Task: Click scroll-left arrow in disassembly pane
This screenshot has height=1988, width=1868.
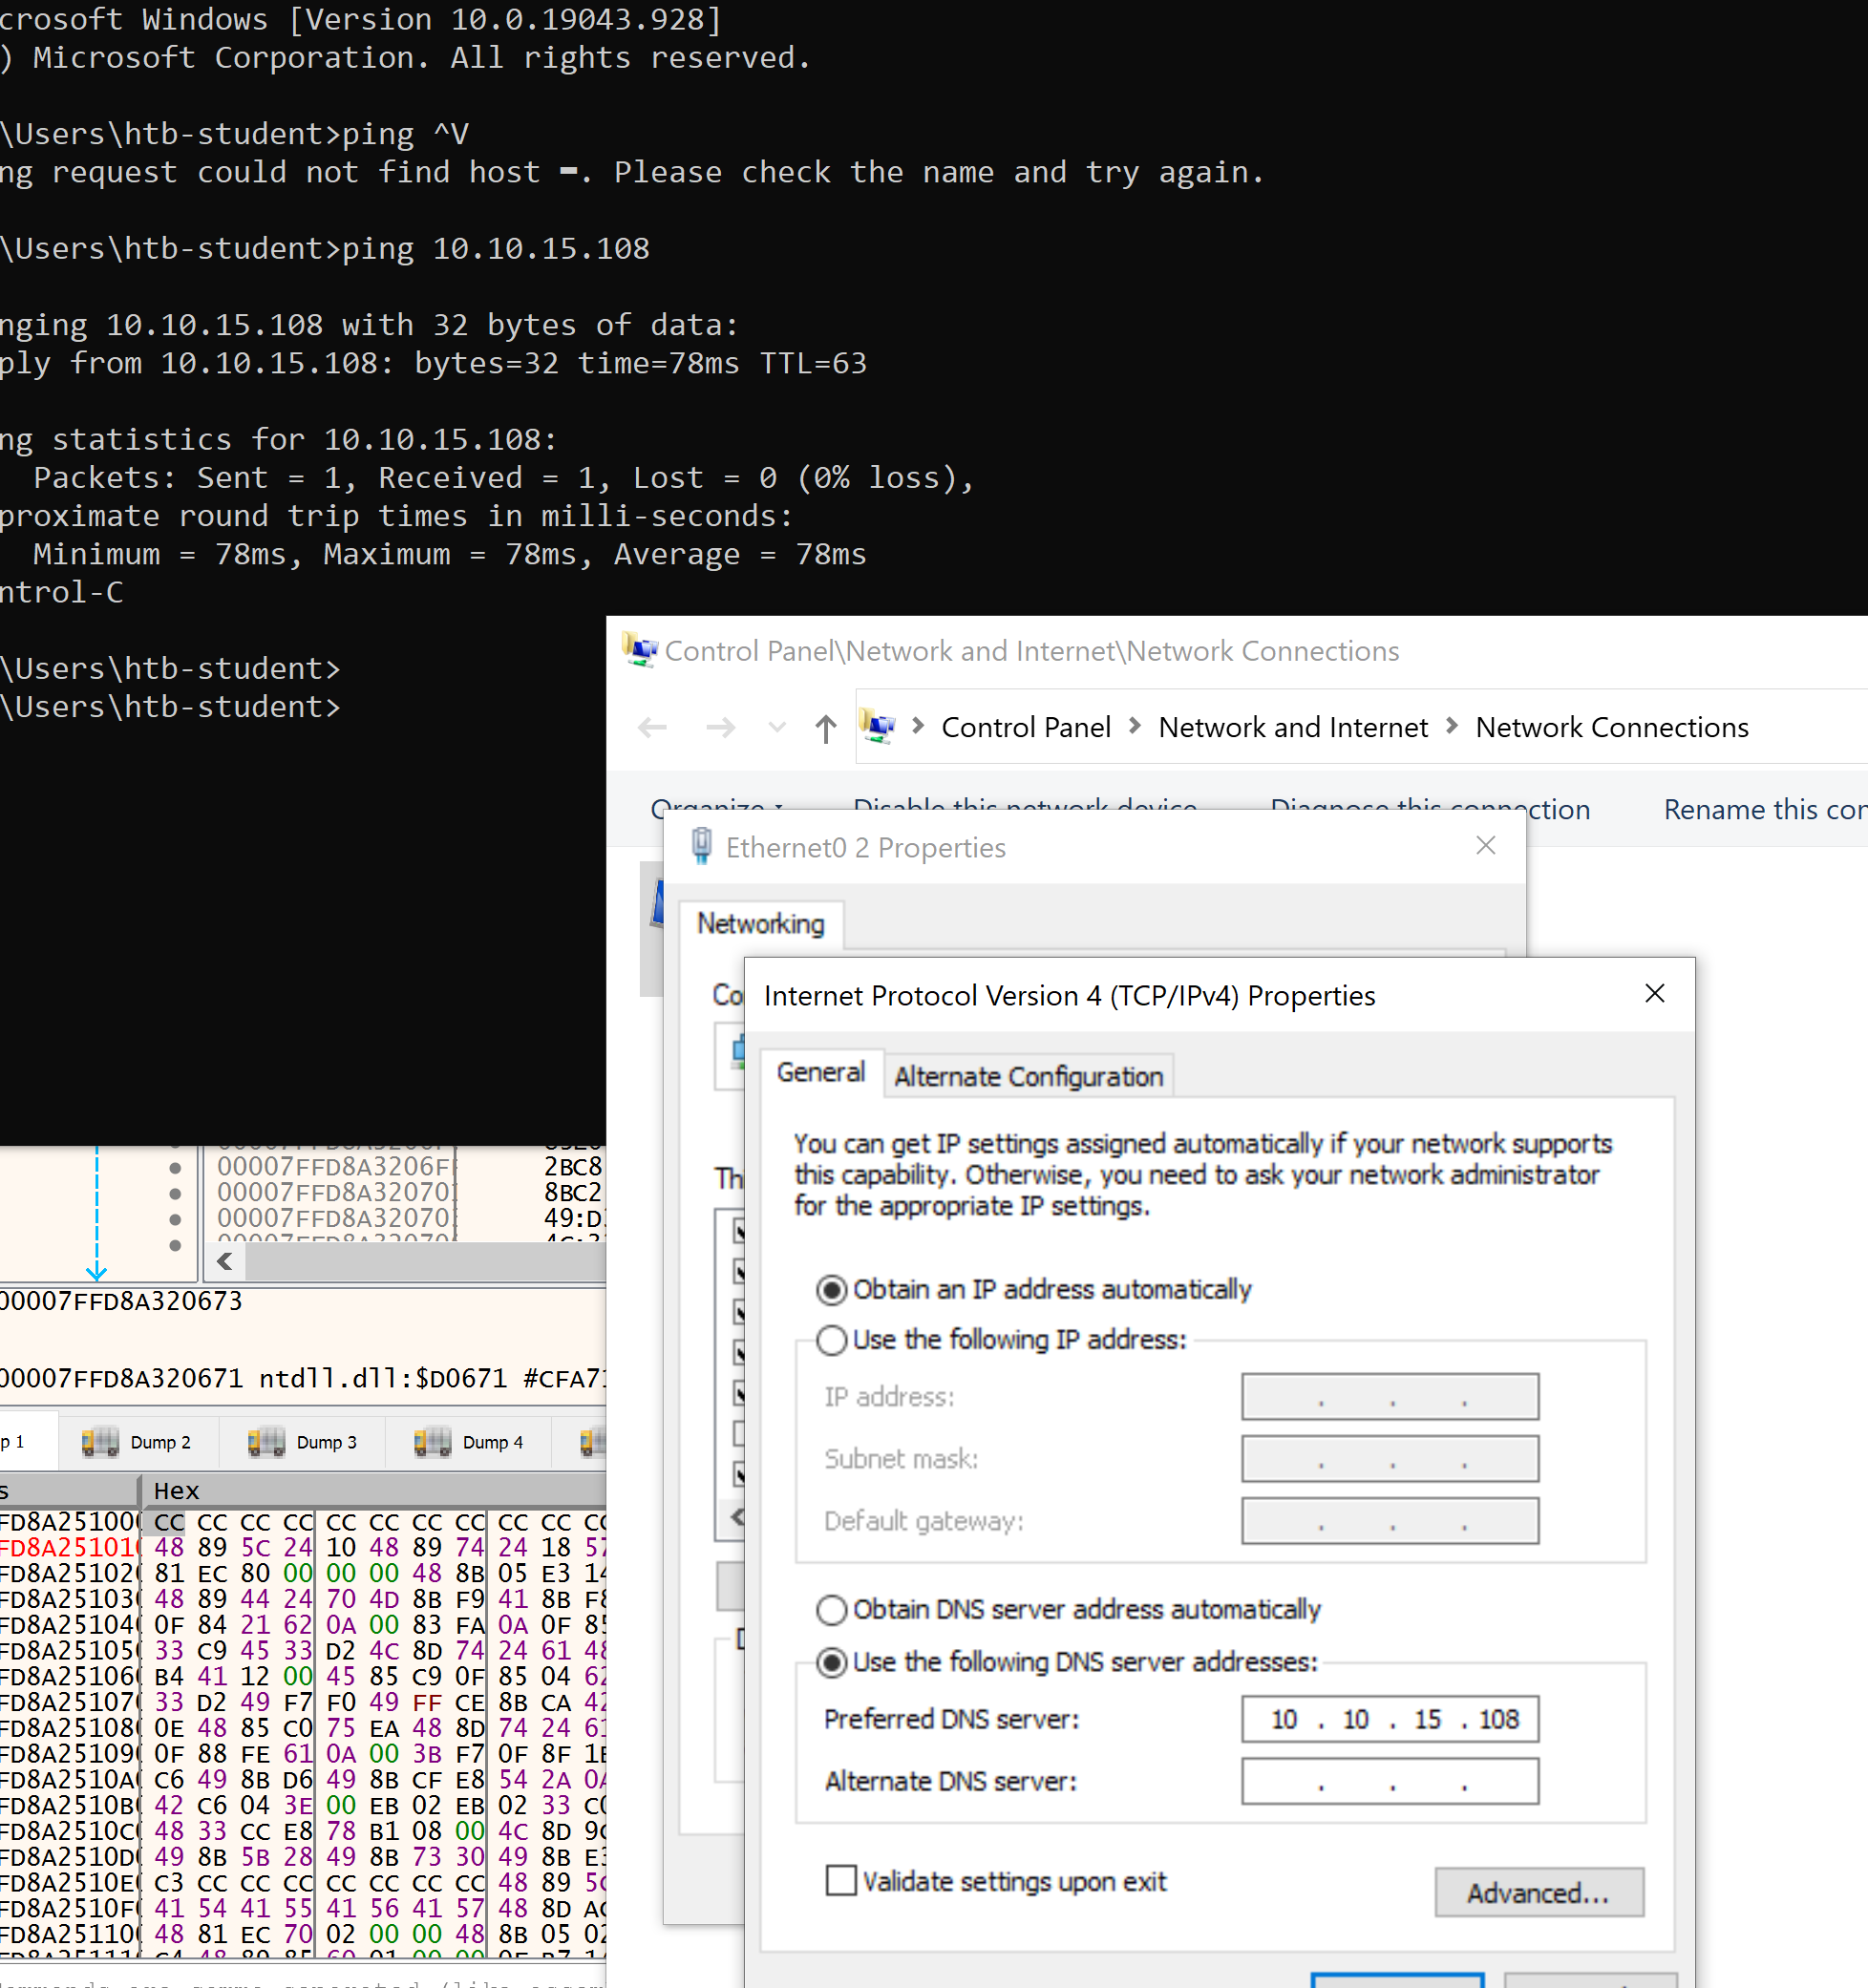Action: point(225,1261)
